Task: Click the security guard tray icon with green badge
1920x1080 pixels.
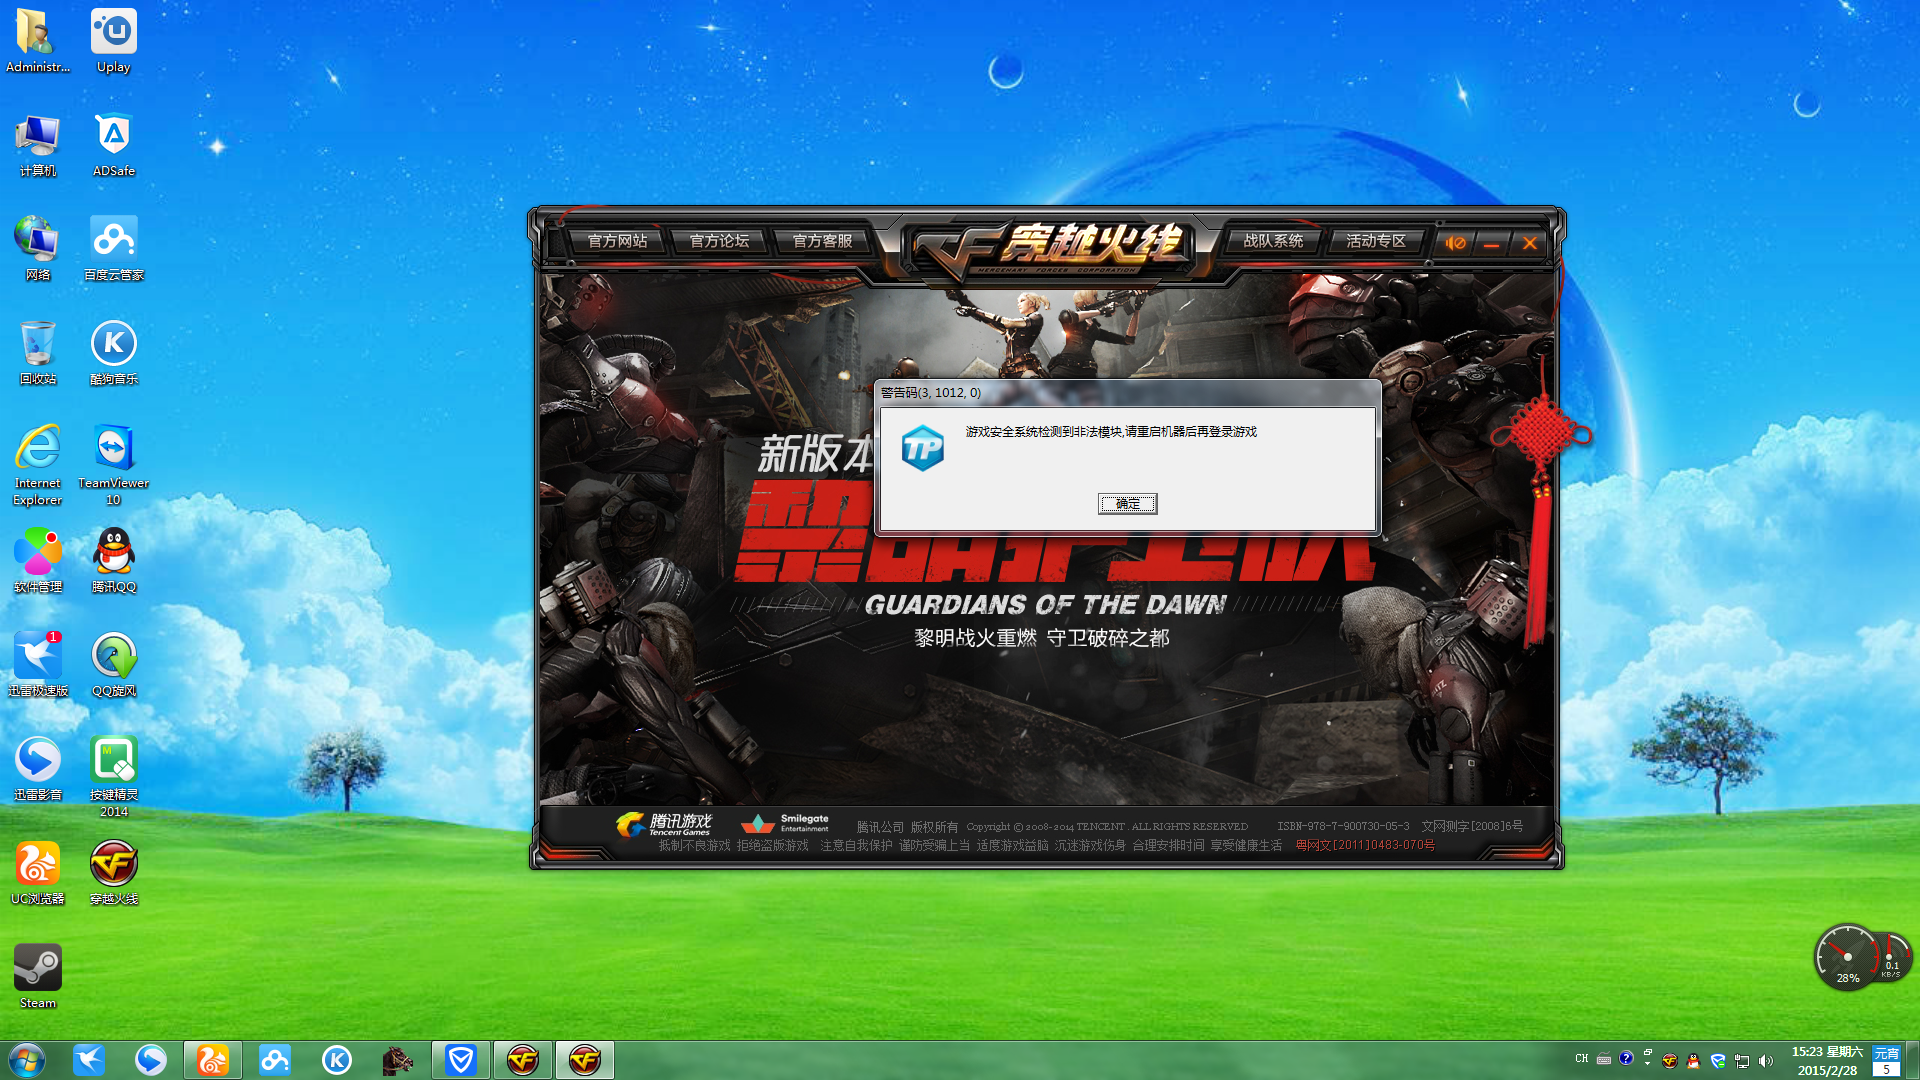Action: [x=1718, y=1061]
